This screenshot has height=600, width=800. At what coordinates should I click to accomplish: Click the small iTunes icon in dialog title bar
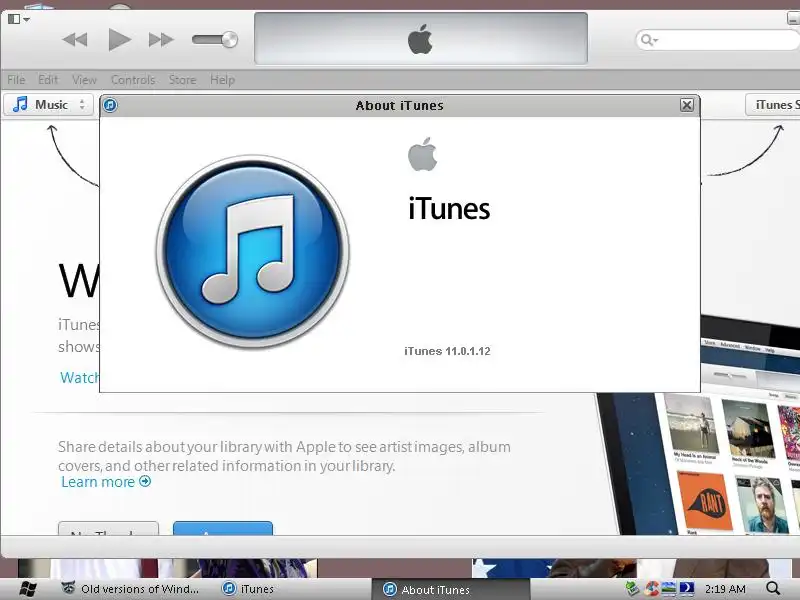(x=110, y=105)
